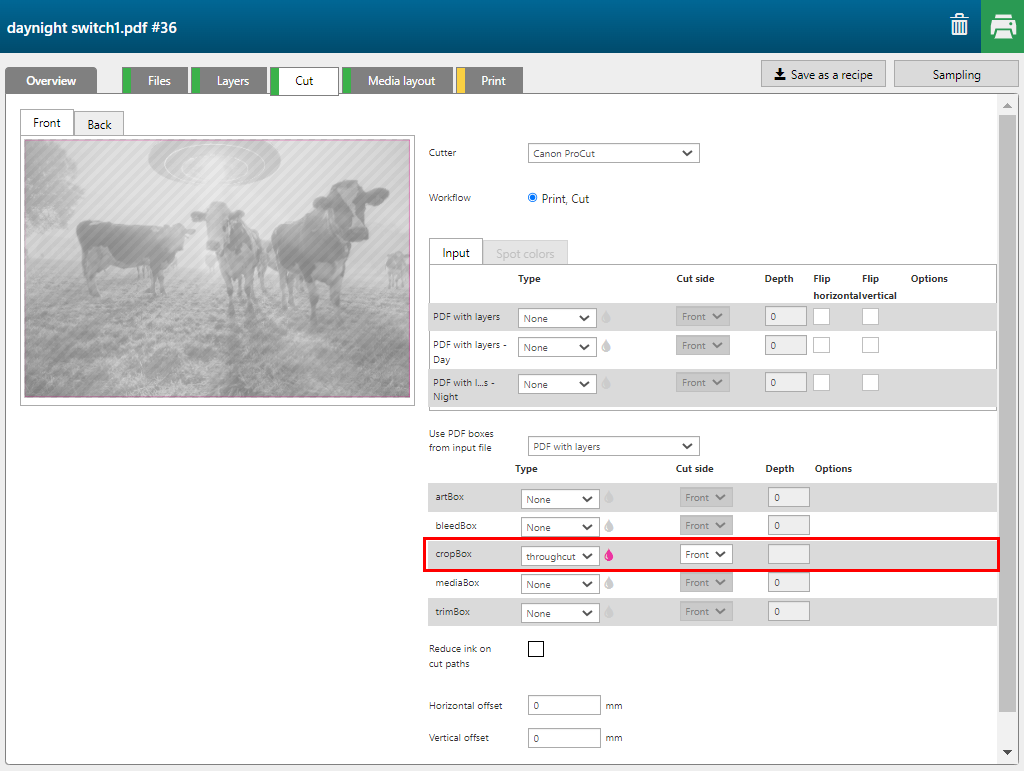
Task: Switch to the Back preview tab
Action: tap(99, 124)
